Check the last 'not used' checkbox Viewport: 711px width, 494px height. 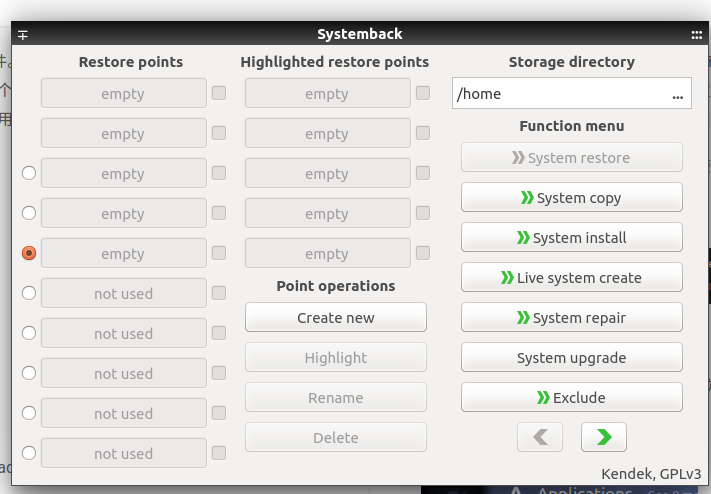point(219,453)
